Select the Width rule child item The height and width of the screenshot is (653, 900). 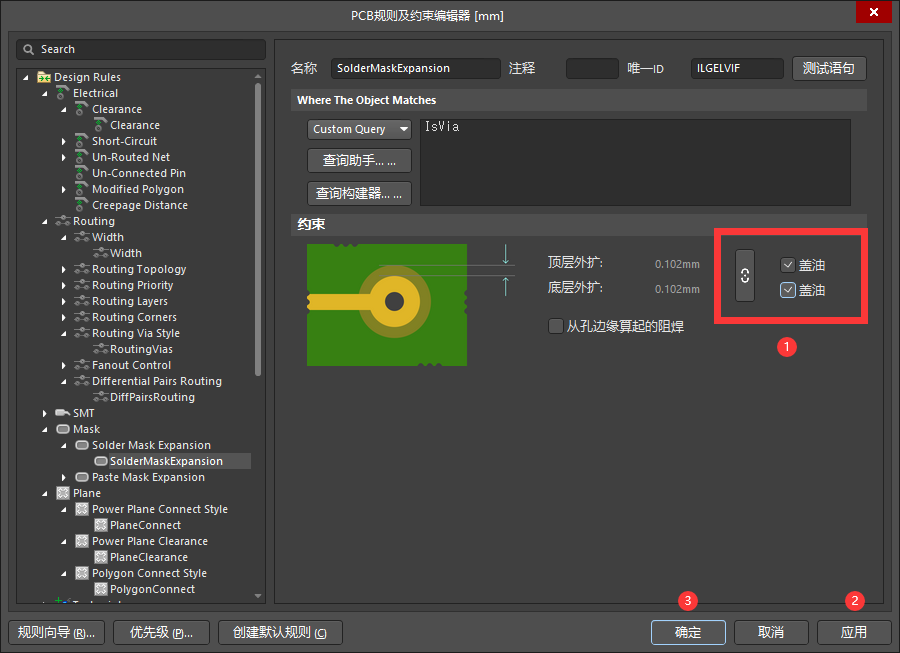(x=126, y=253)
